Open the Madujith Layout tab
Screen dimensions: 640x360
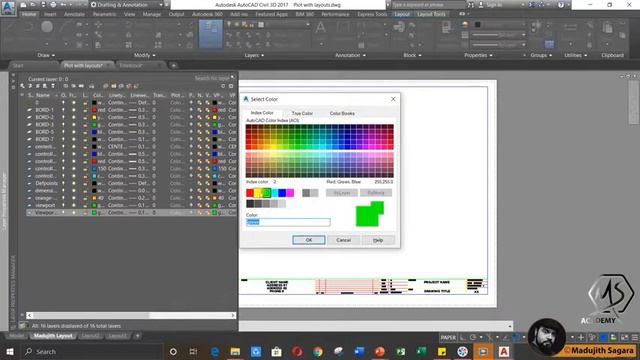[x=53, y=336]
